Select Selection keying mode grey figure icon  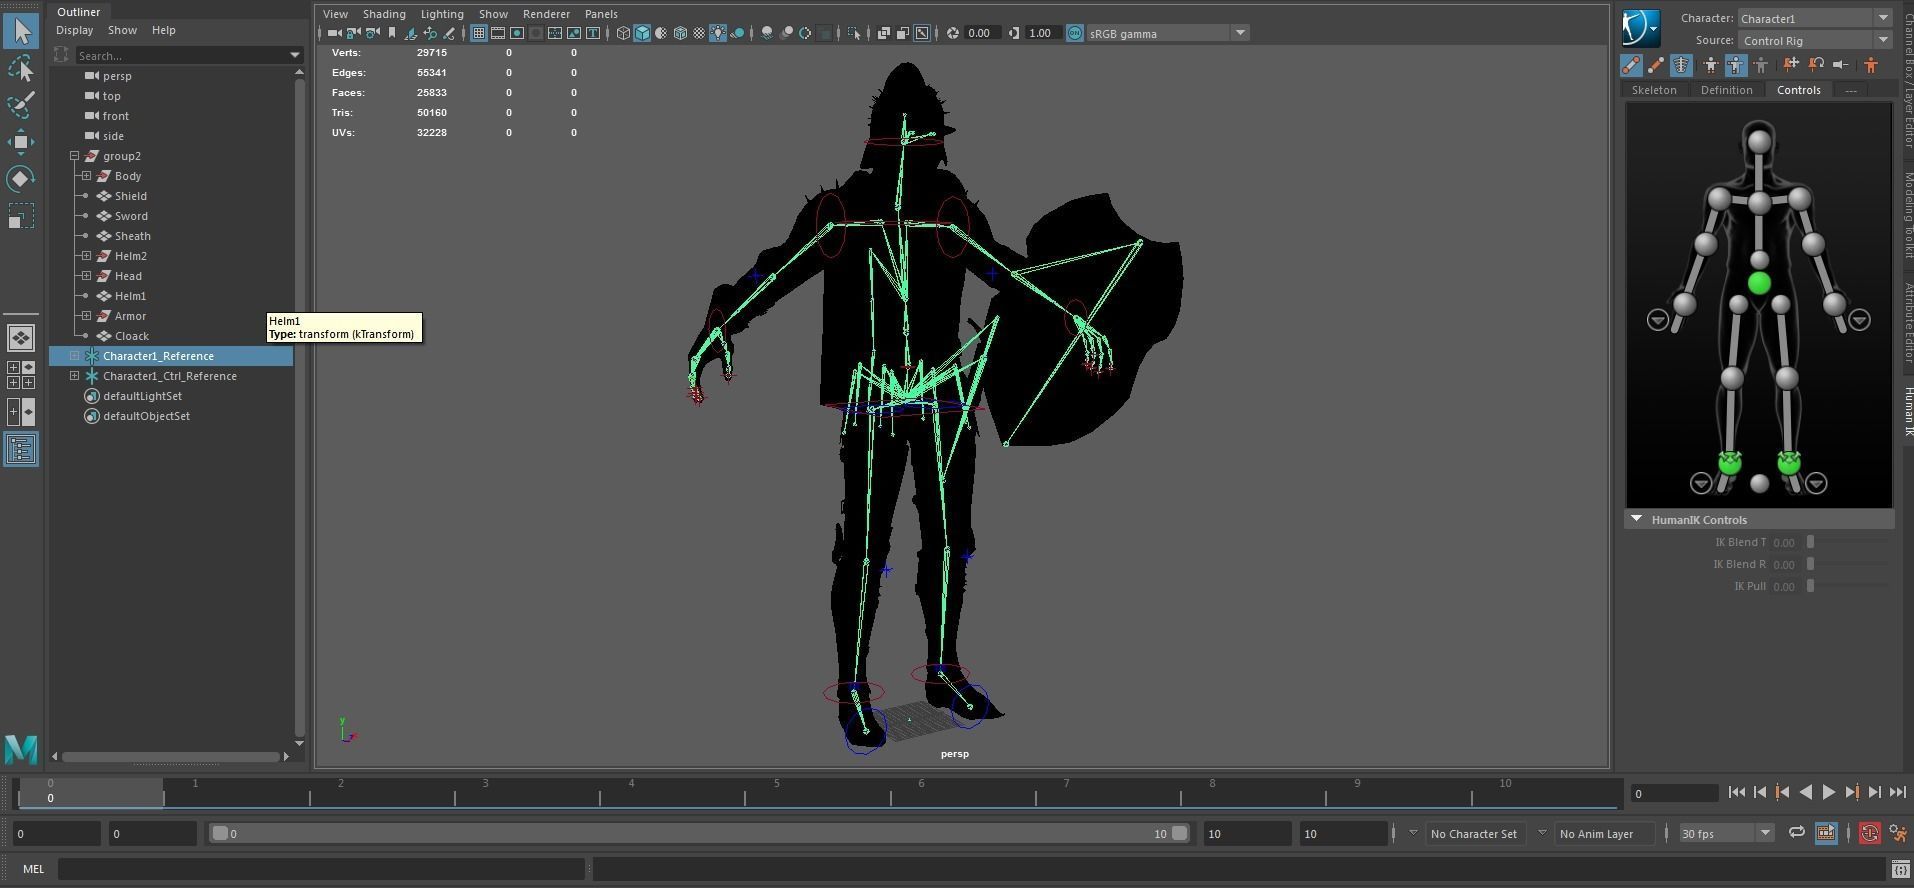point(1760,65)
